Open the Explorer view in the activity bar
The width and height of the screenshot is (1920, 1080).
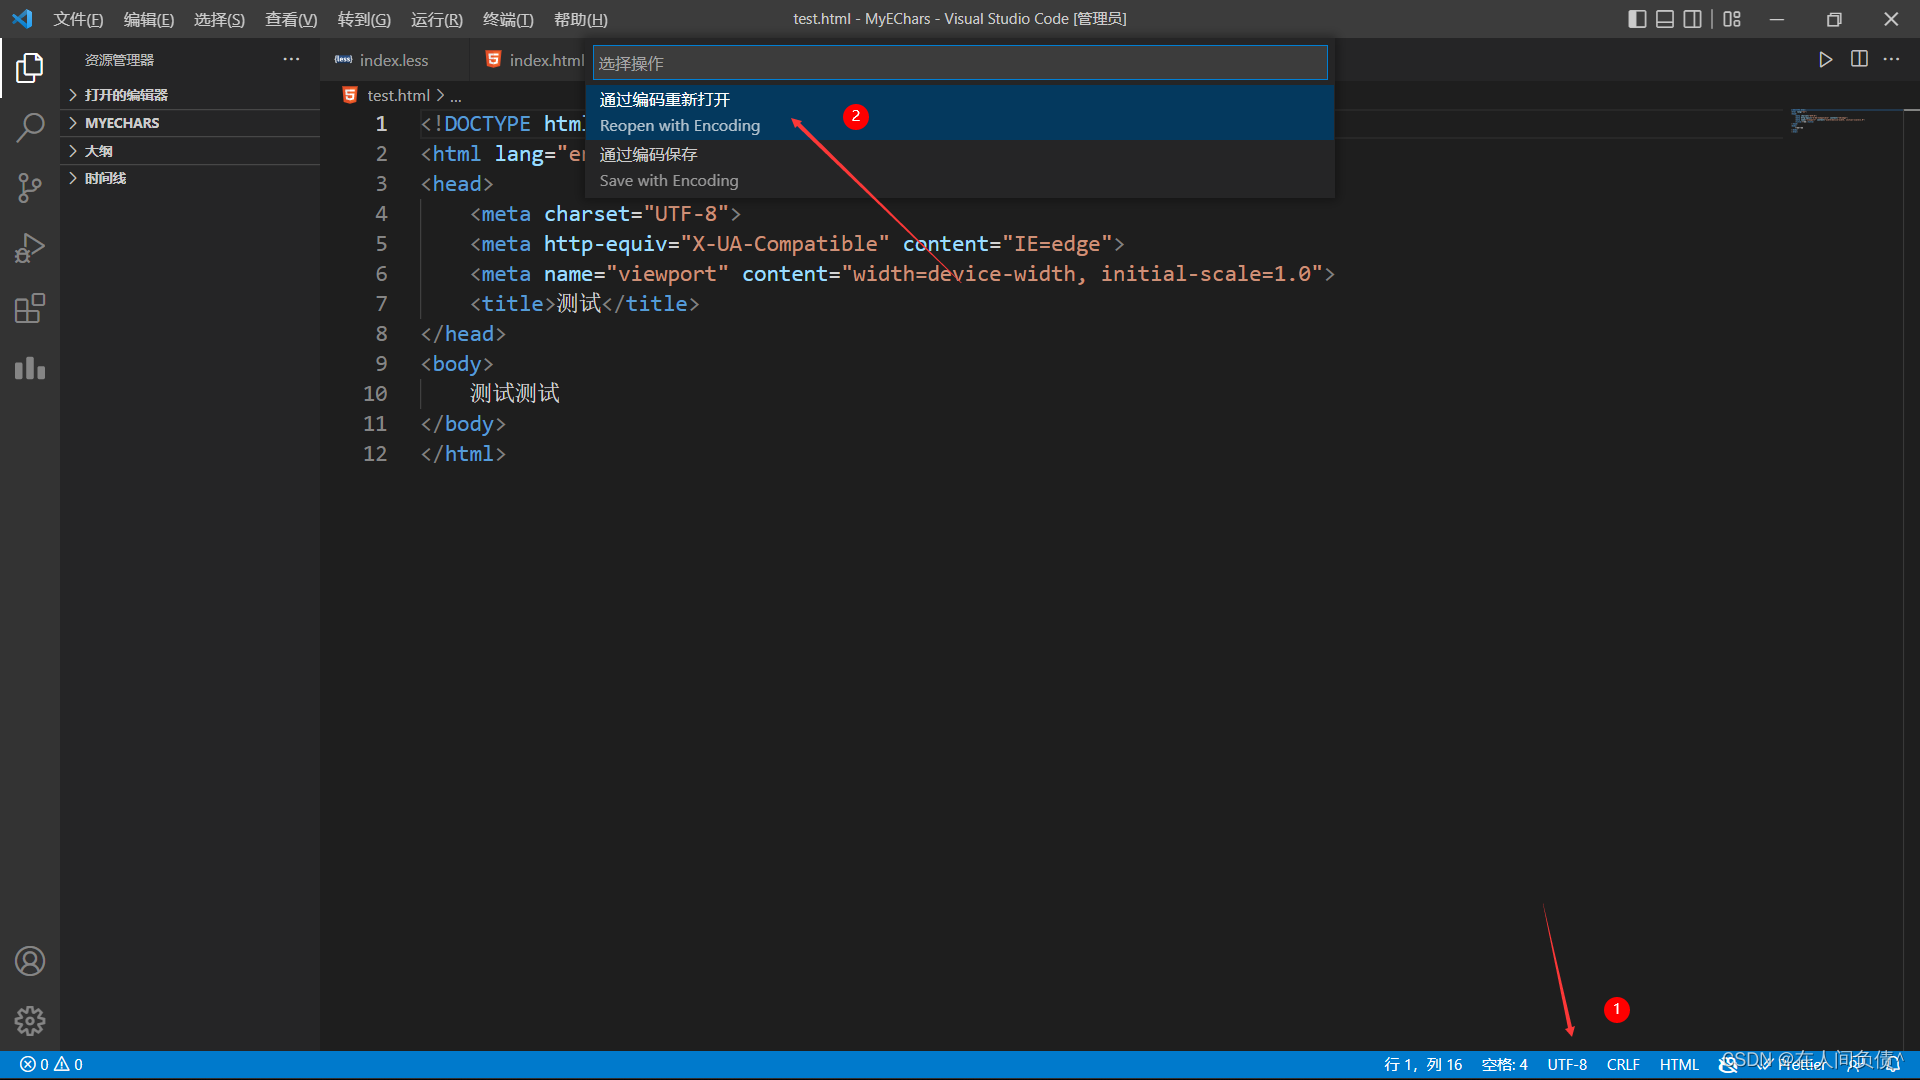(x=30, y=68)
